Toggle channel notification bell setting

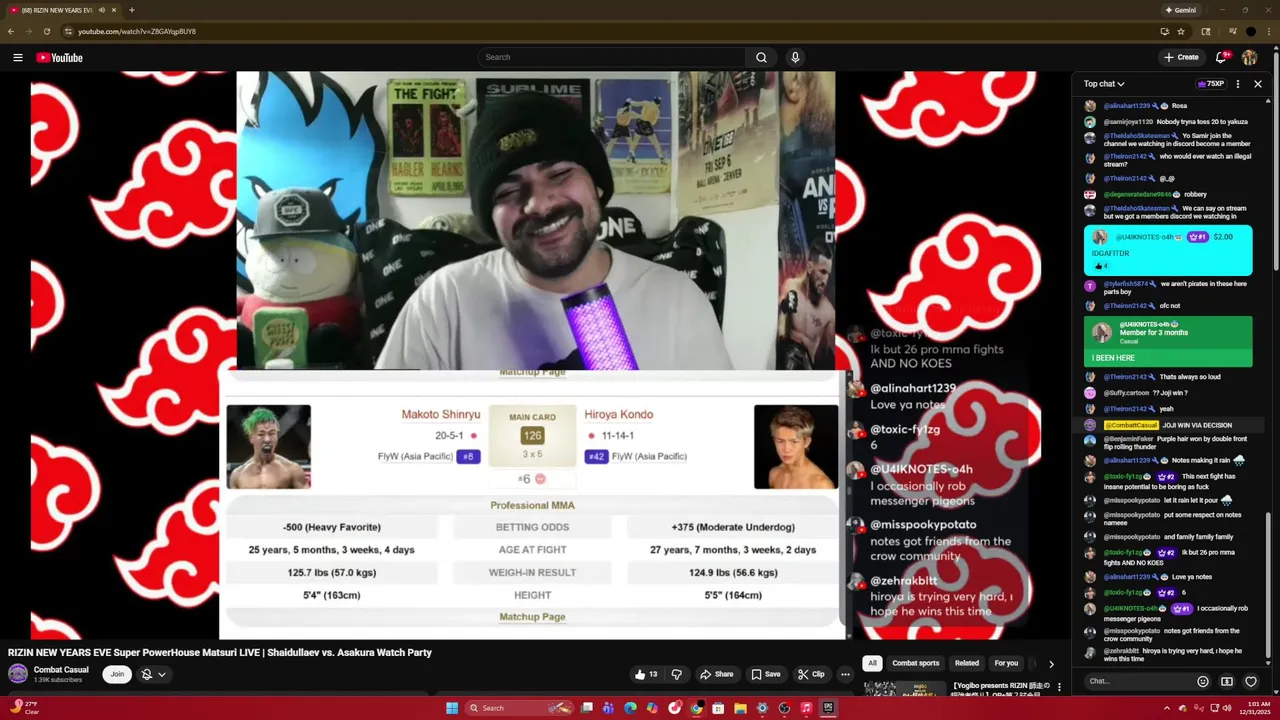pos(152,674)
